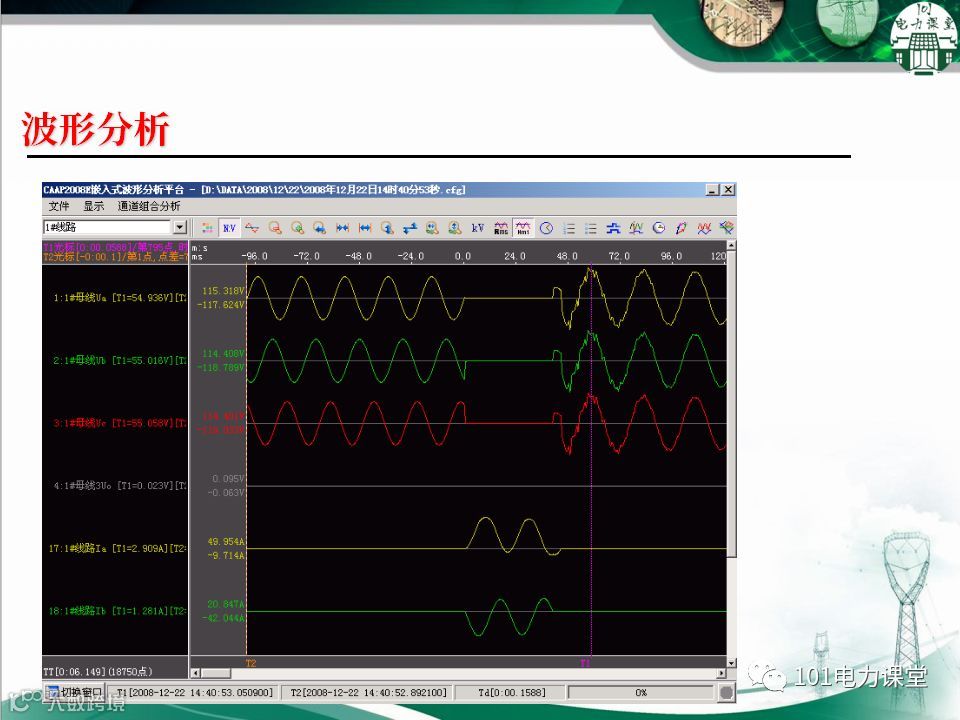This screenshot has height=720, width=960.
Task: Click the magnifier with vertical arrow icon
Action: (387, 228)
